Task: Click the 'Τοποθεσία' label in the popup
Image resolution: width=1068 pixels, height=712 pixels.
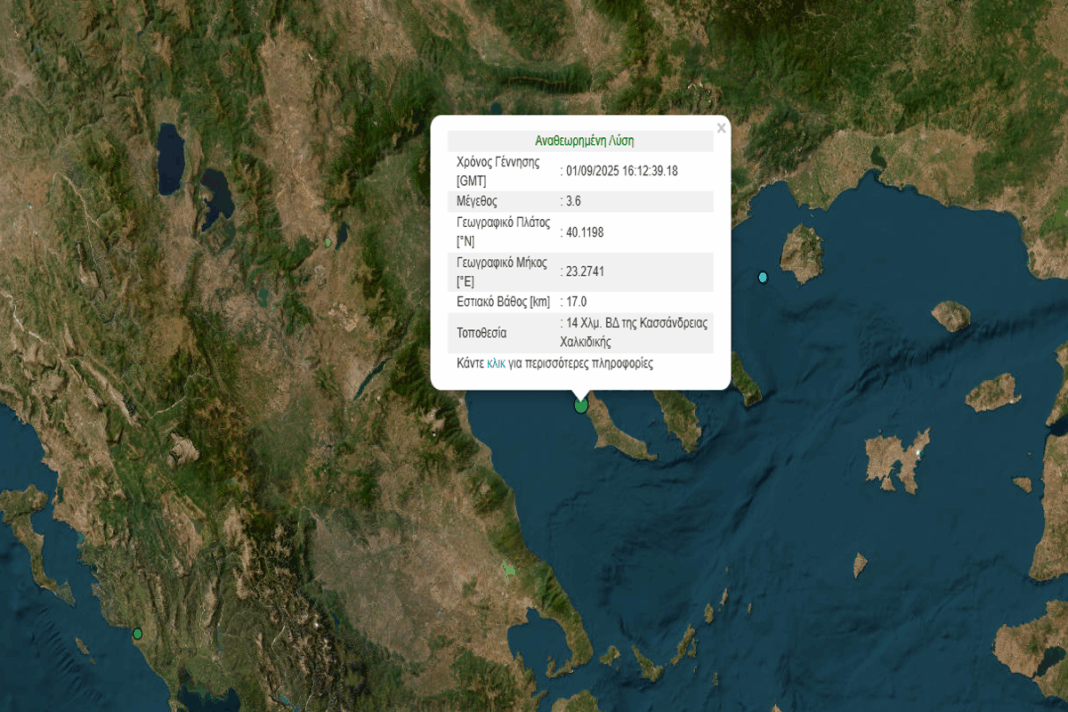Action: 482,333
